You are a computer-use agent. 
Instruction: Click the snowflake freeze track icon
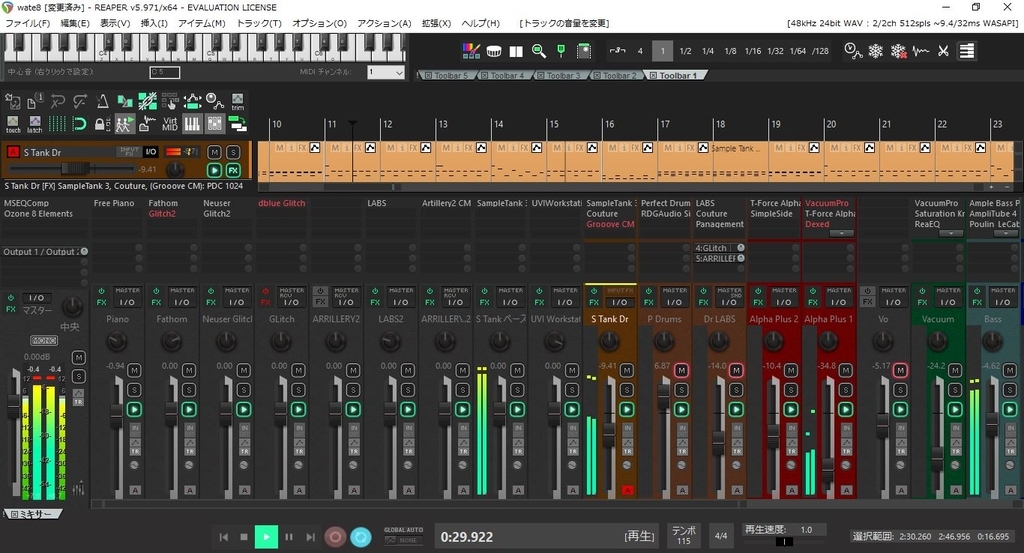[876, 51]
